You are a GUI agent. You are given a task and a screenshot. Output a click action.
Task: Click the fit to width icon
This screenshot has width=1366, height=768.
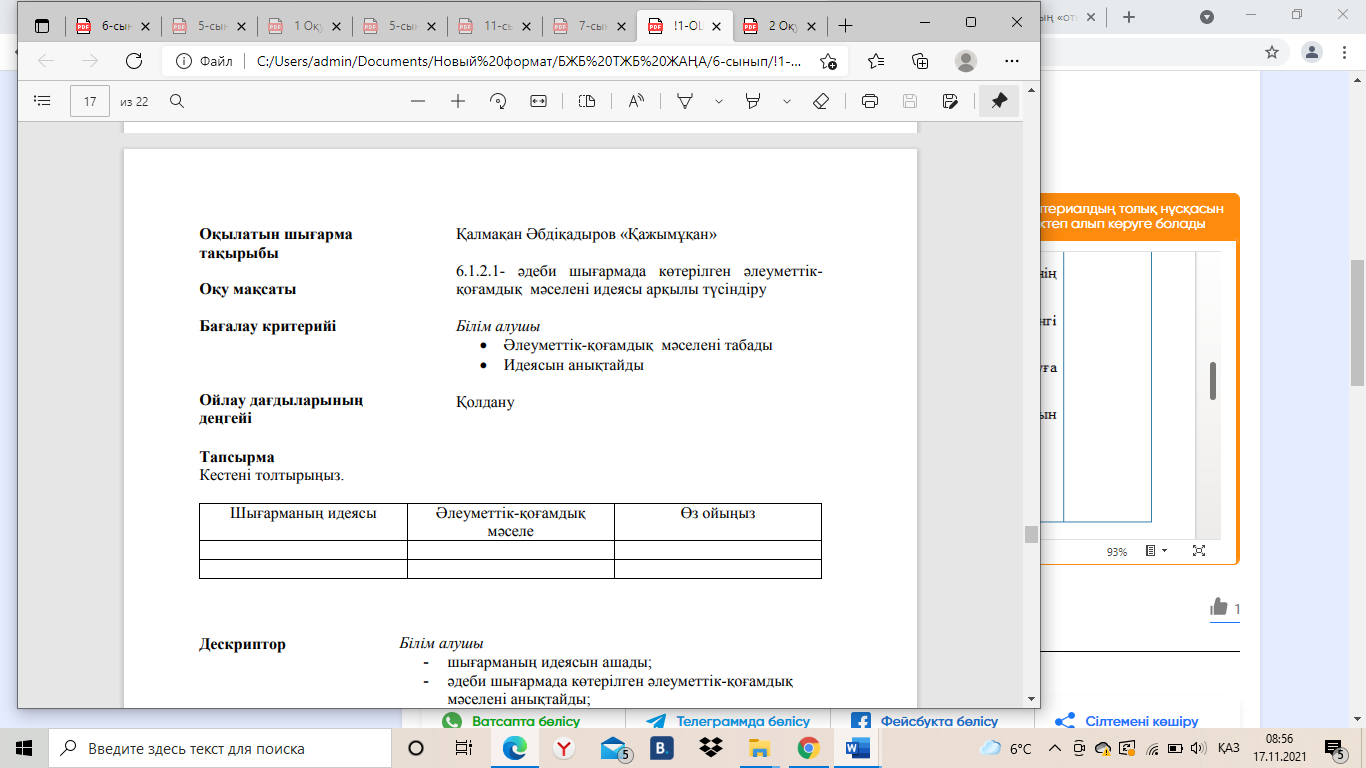(539, 101)
